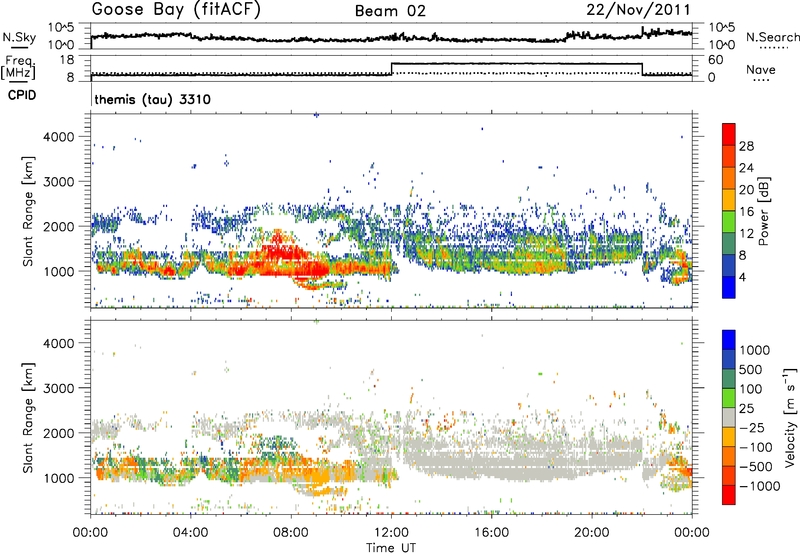This screenshot has width=800, height=554.
Task: Click the '08:00' time axis tick label
Action: pyautogui.click(x=291, y=533)
